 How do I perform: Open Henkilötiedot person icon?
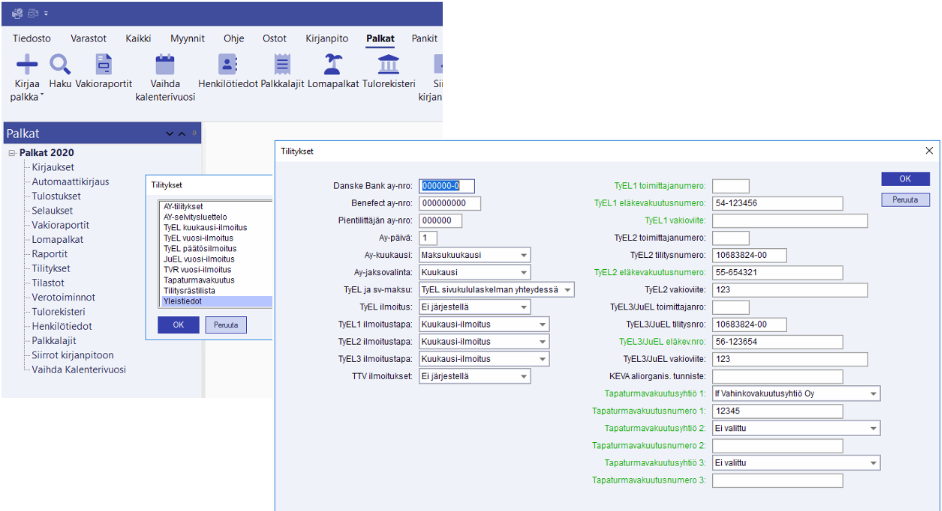(228, 65)
